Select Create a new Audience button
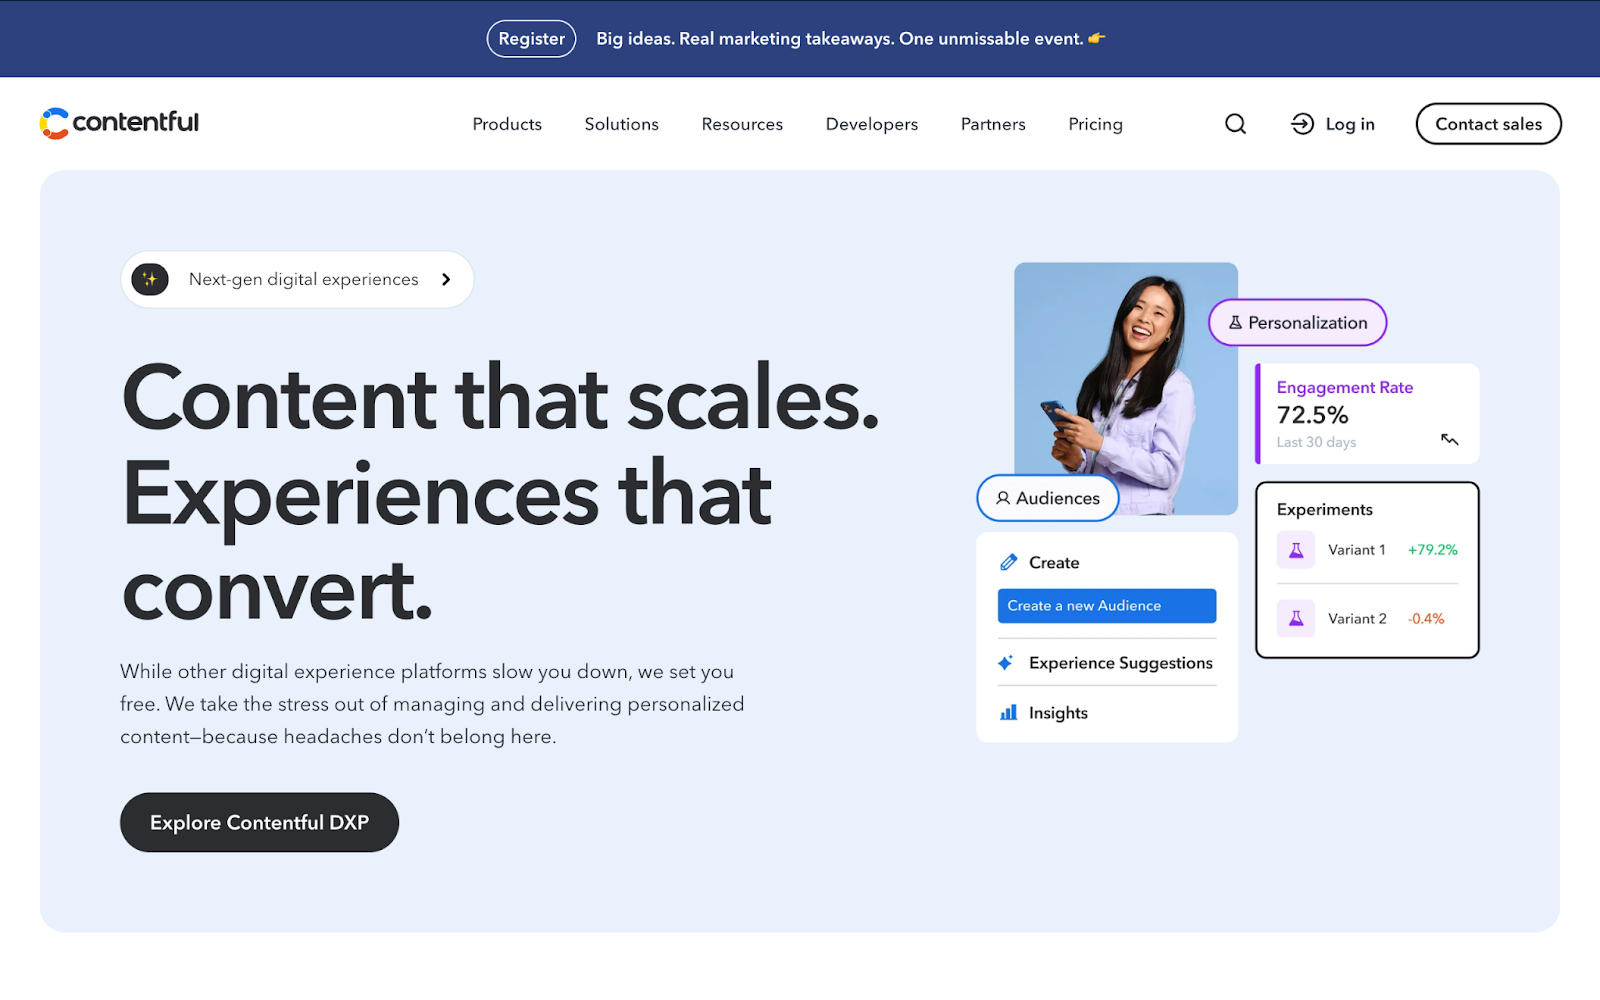1600x1000 pixels. coord(1107,606)
